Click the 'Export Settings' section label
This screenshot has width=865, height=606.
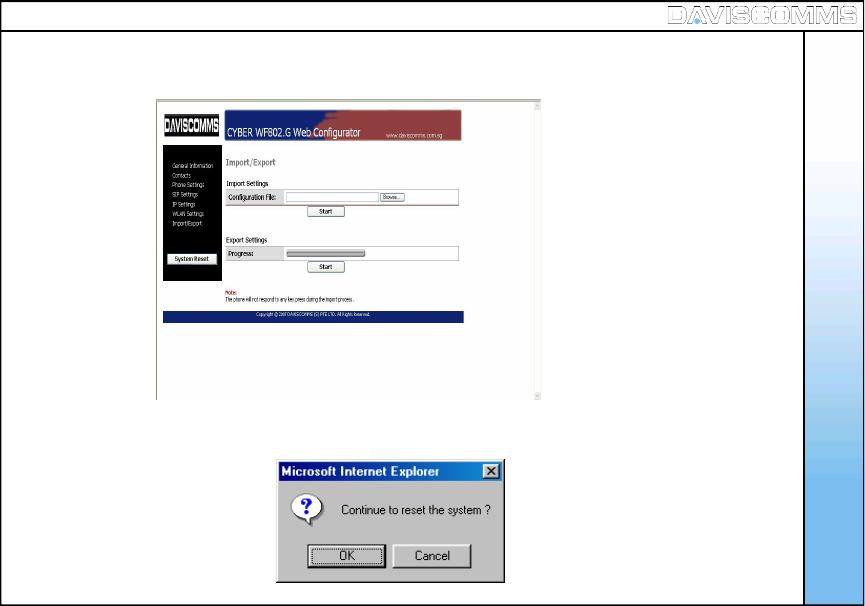pos(247,240)
